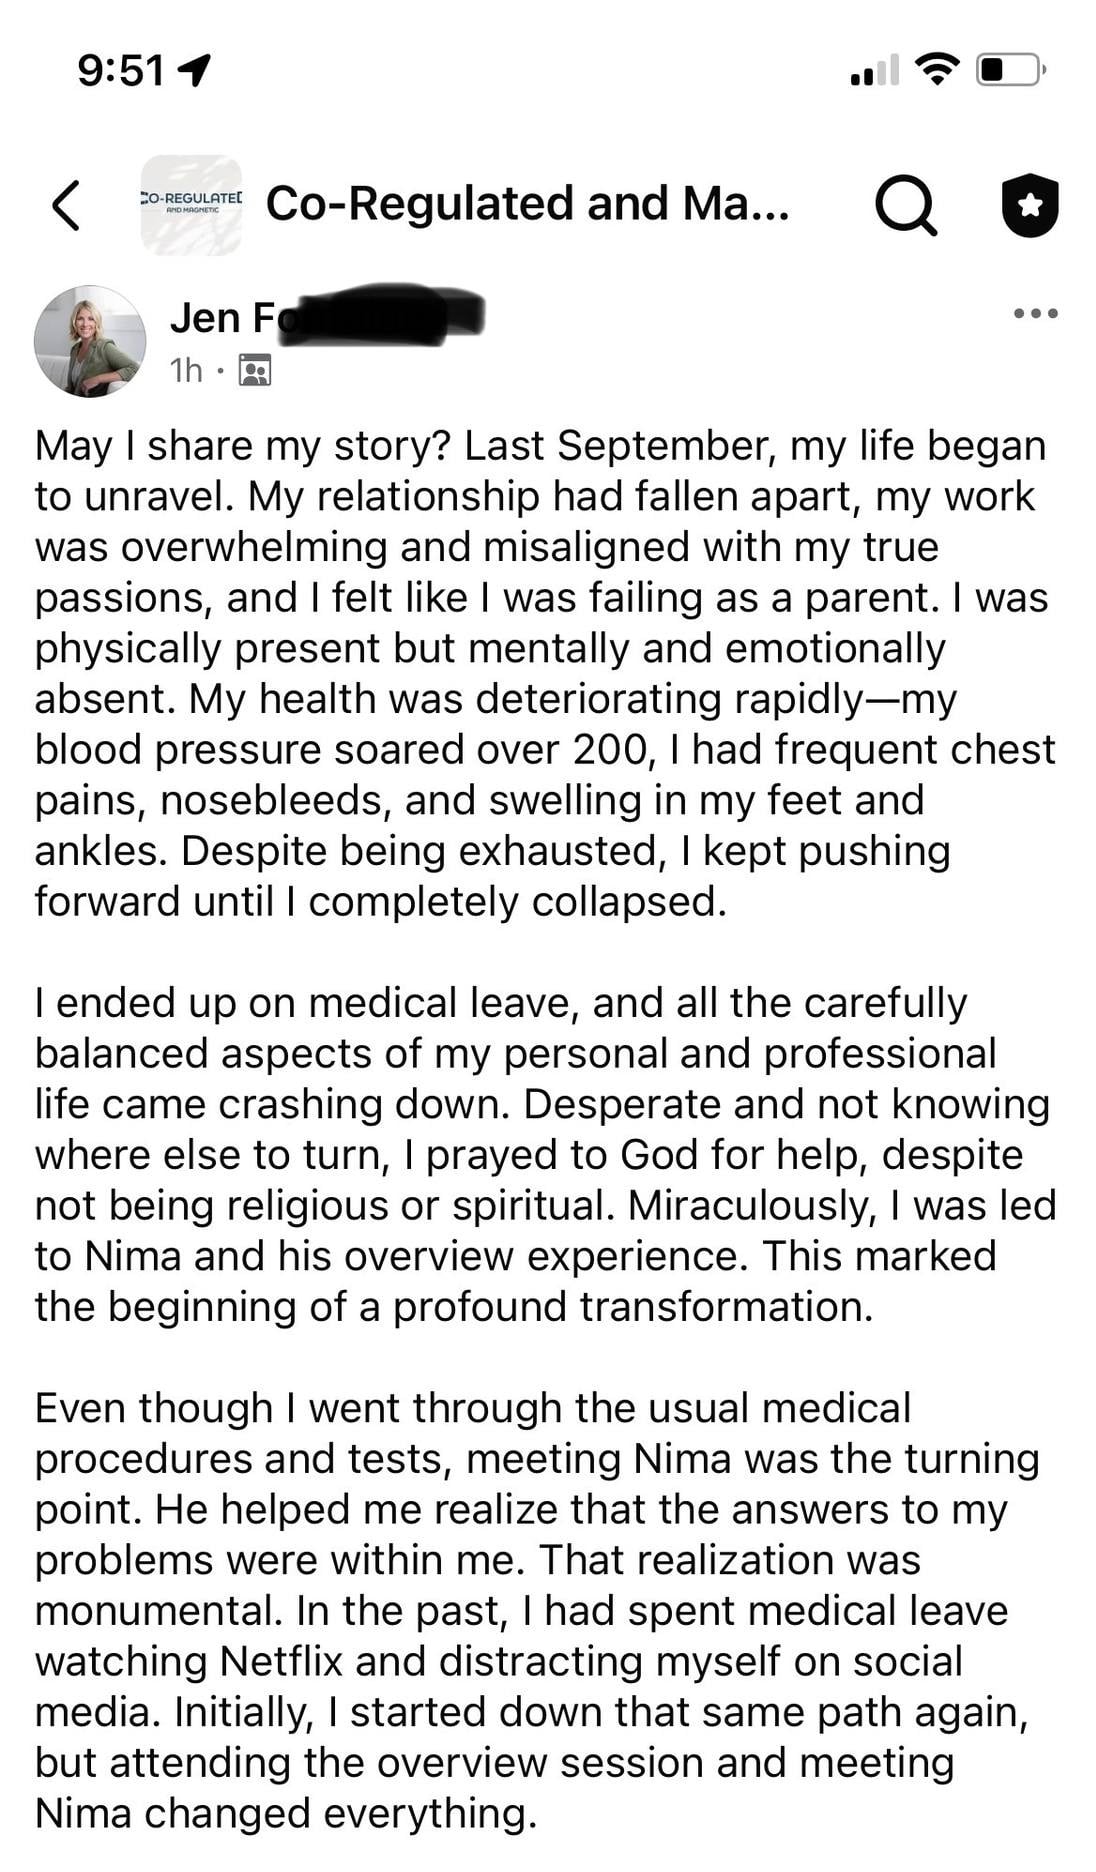The height and width of the screenshot is (1872, 1096).
Task: Tap the paragraph starting "I ended up"
Action: pyautogui.click(x=545, y=1154)
